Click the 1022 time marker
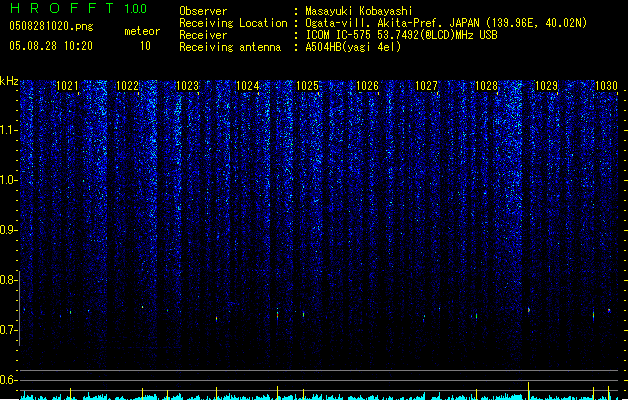 127,86
